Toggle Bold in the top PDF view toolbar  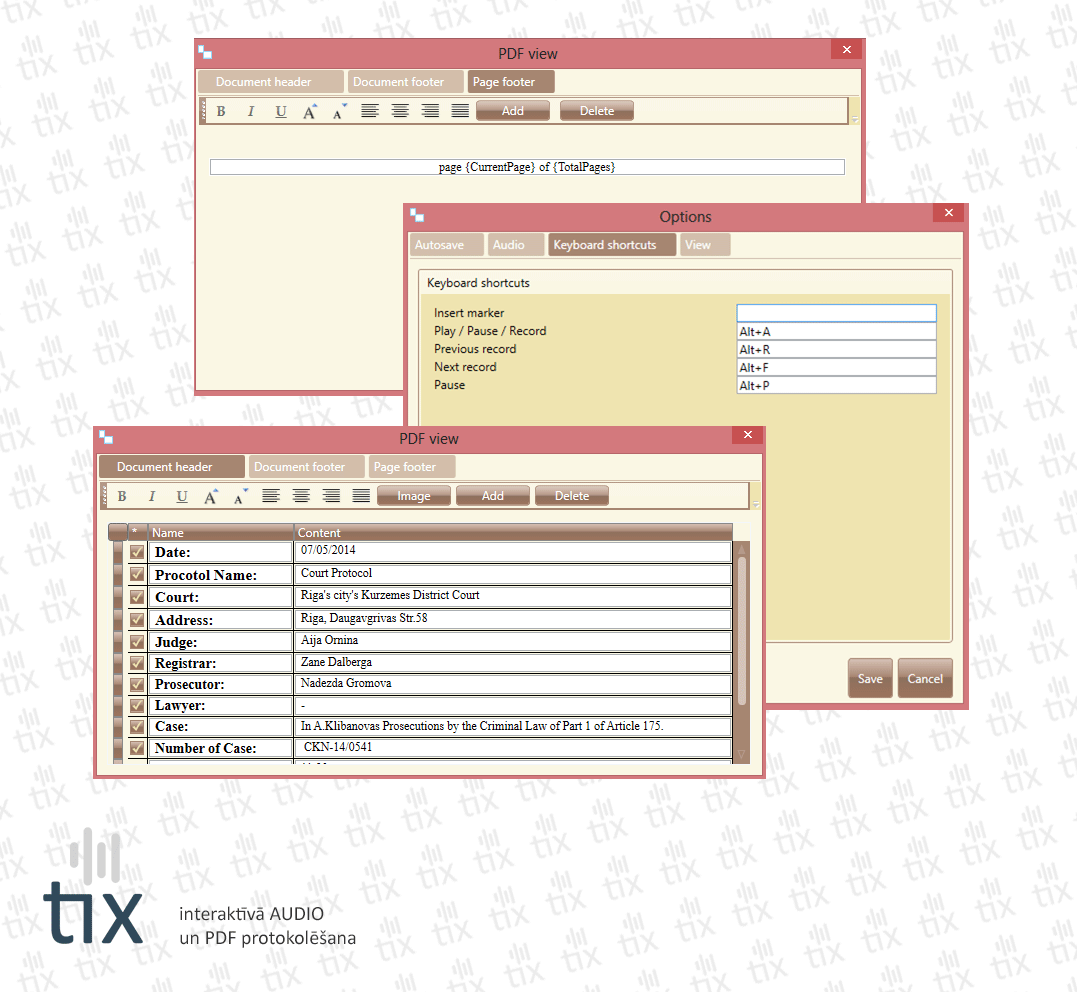[x=221, y=111]
